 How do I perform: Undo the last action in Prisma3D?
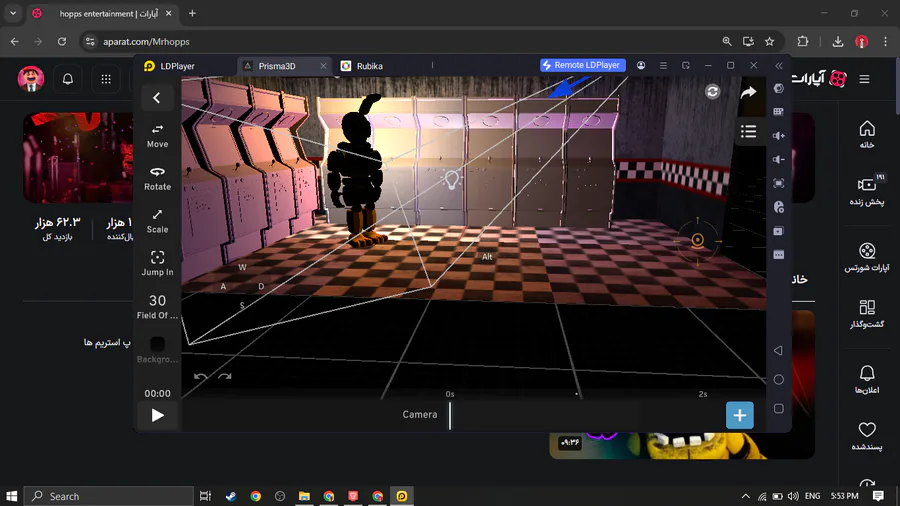(200, 377)
